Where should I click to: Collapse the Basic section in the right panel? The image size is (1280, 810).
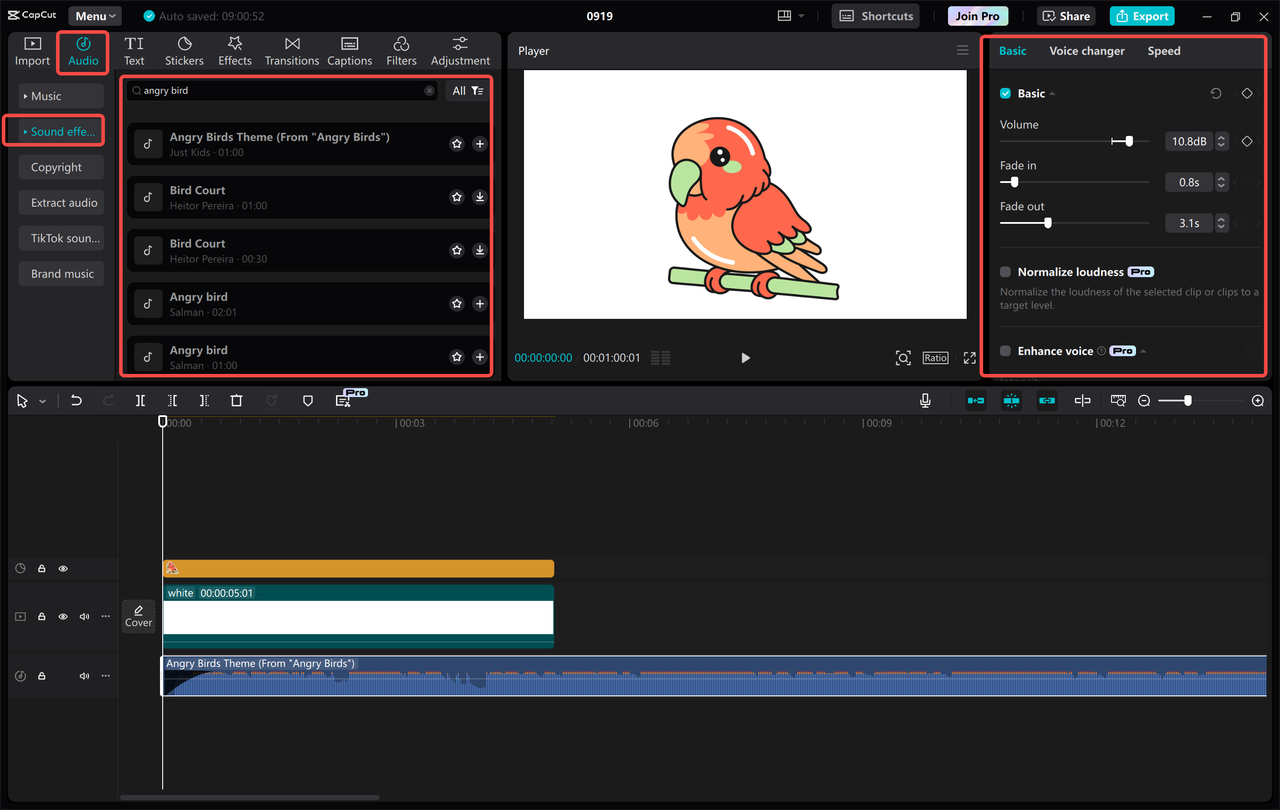pyautogui.click(x=1055, y=93)
